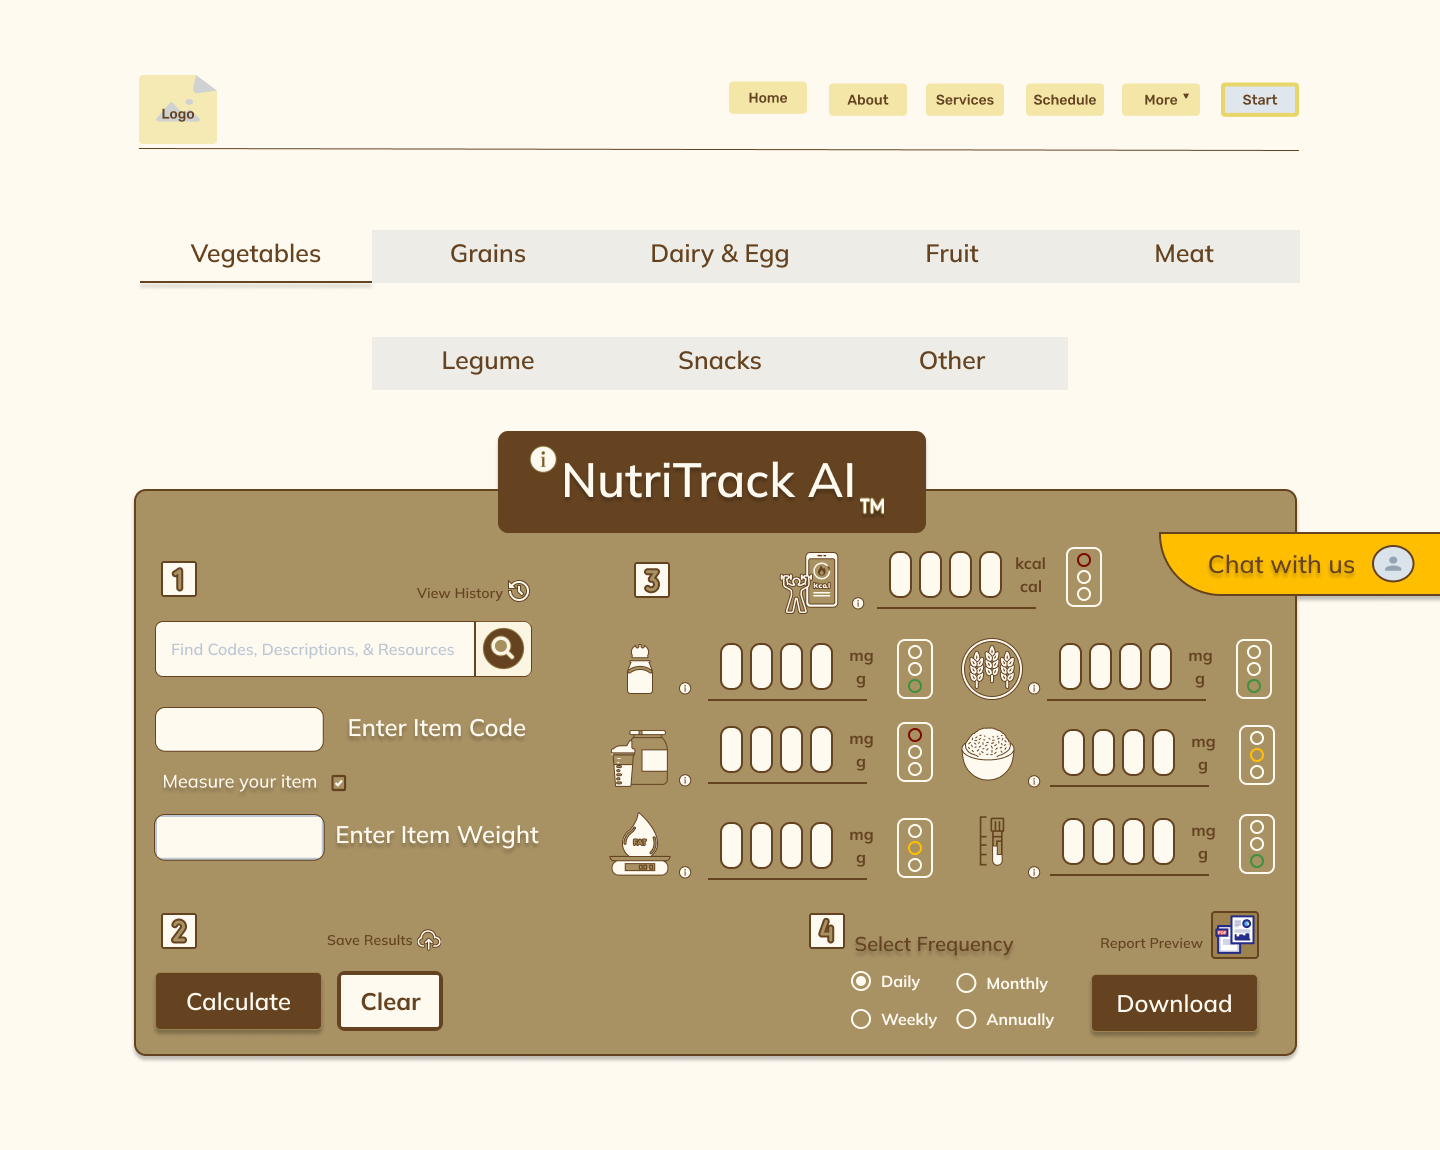Open the Snacks category tab
The height and width of the screenshot is (1150, 1440).
719,361
